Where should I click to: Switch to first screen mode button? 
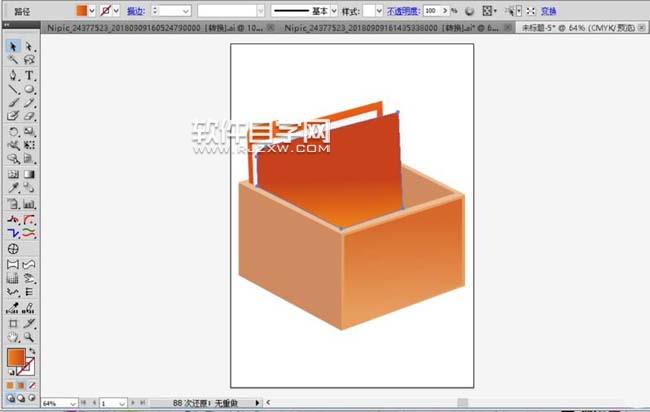tap(10, 398)
